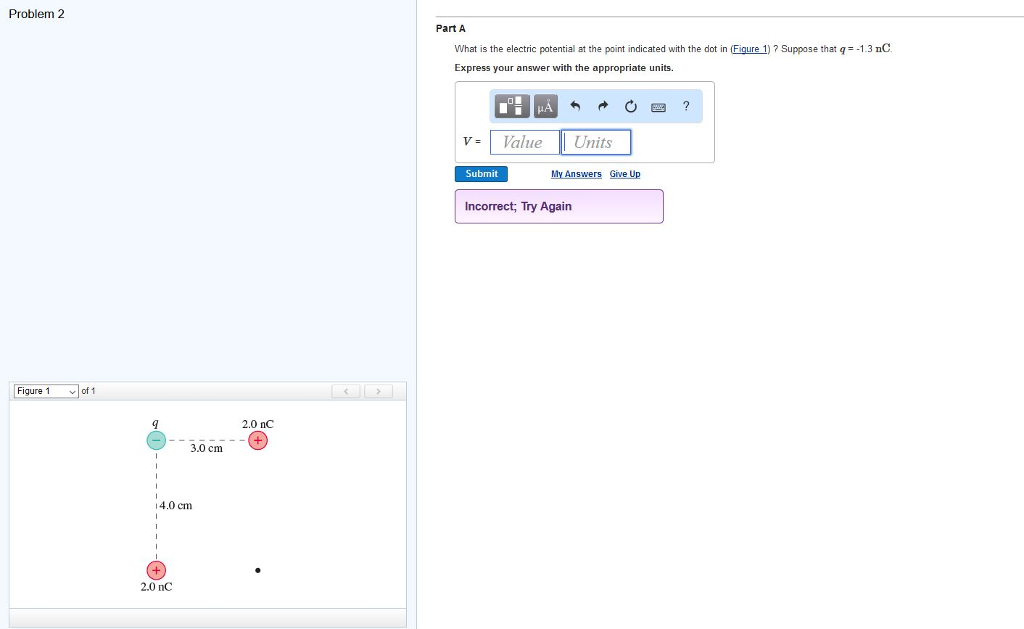Go to the next figure arrow
This screenshot has height=629, width=1024.
(x=378, y=391)
